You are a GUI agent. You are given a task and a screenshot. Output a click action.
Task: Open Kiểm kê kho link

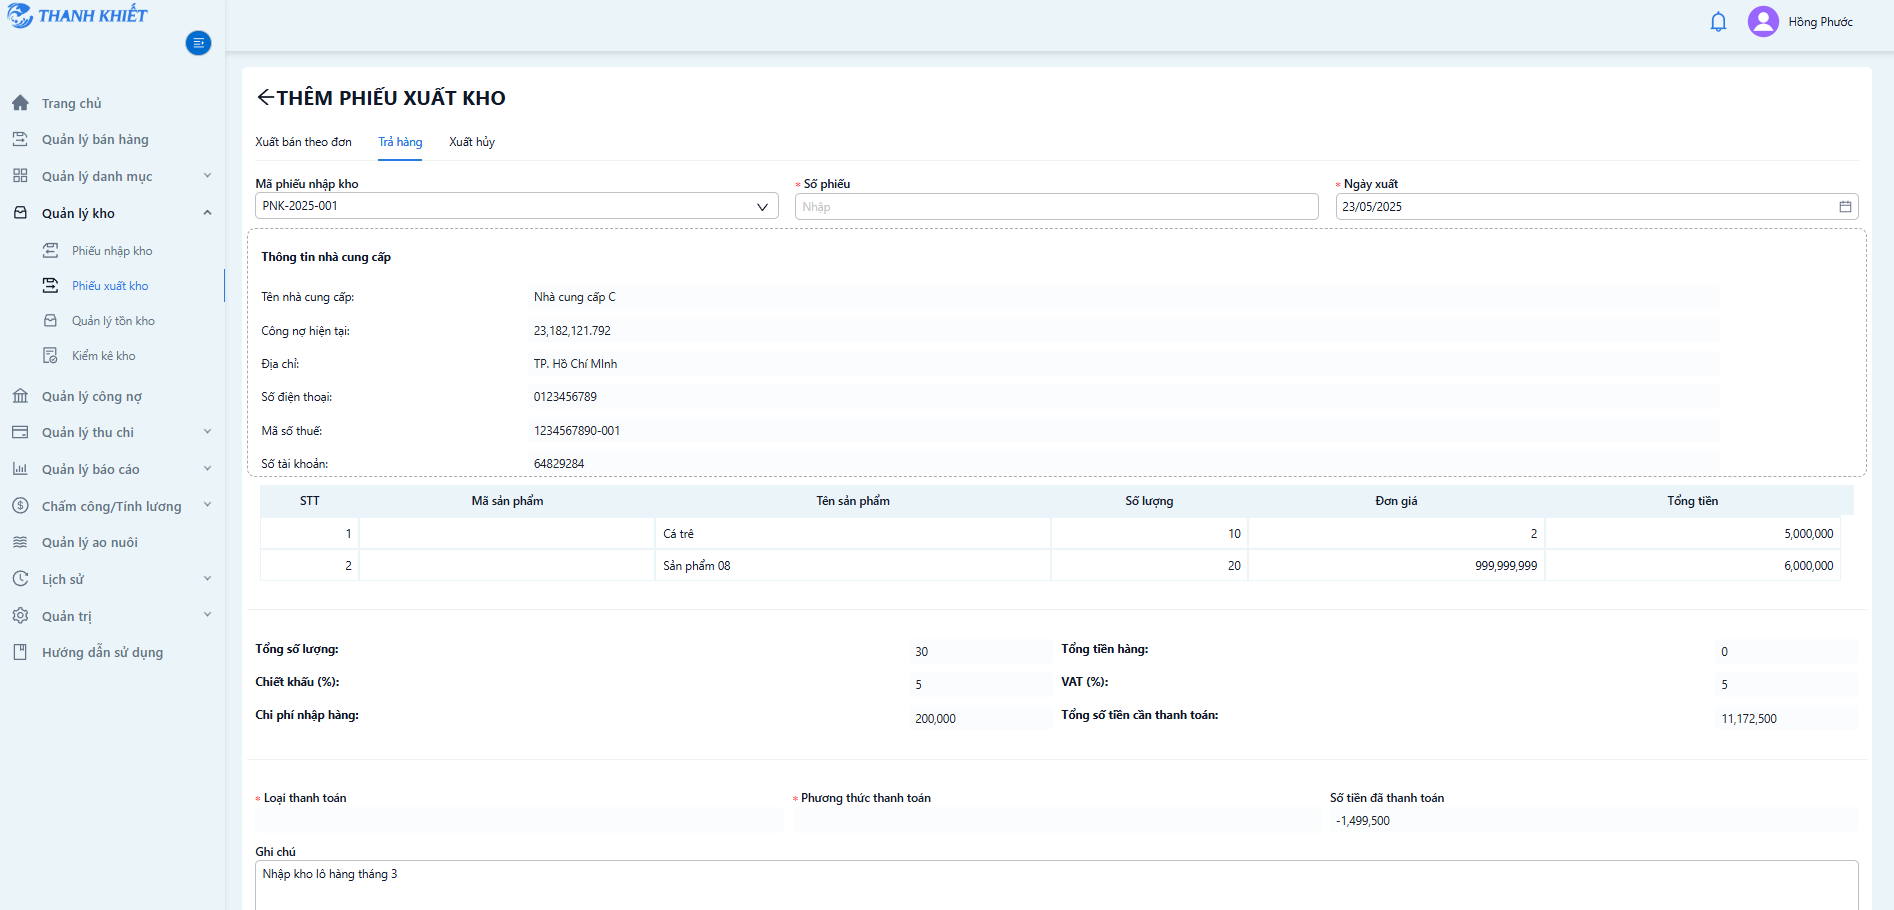click(103, 355)
